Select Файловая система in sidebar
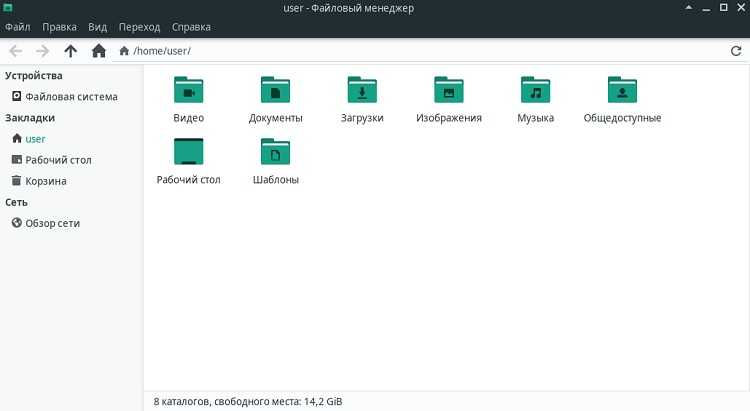This screenshot has width=750, height=411. [71, 97]
